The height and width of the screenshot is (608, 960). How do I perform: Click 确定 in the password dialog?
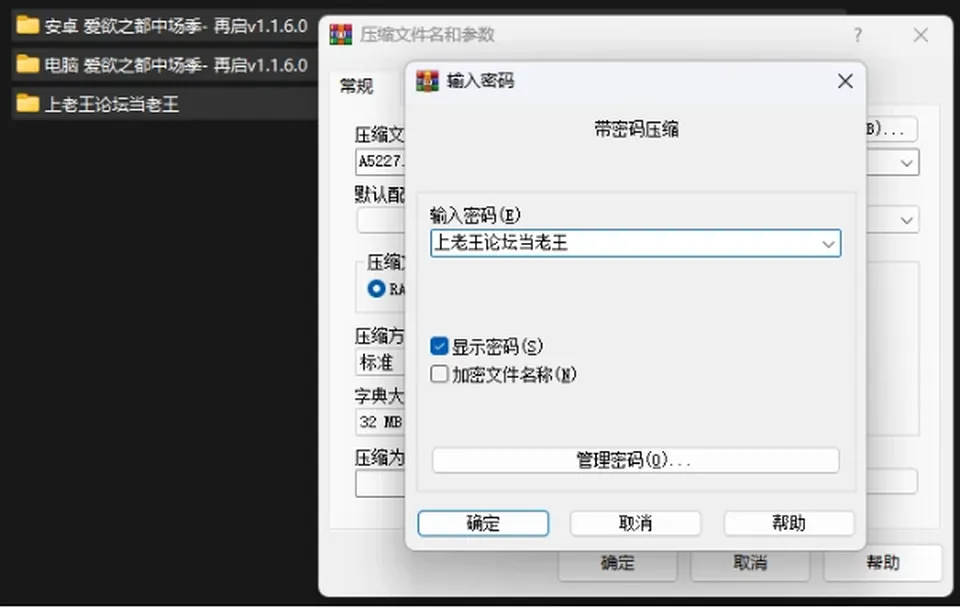coord(483,524)
